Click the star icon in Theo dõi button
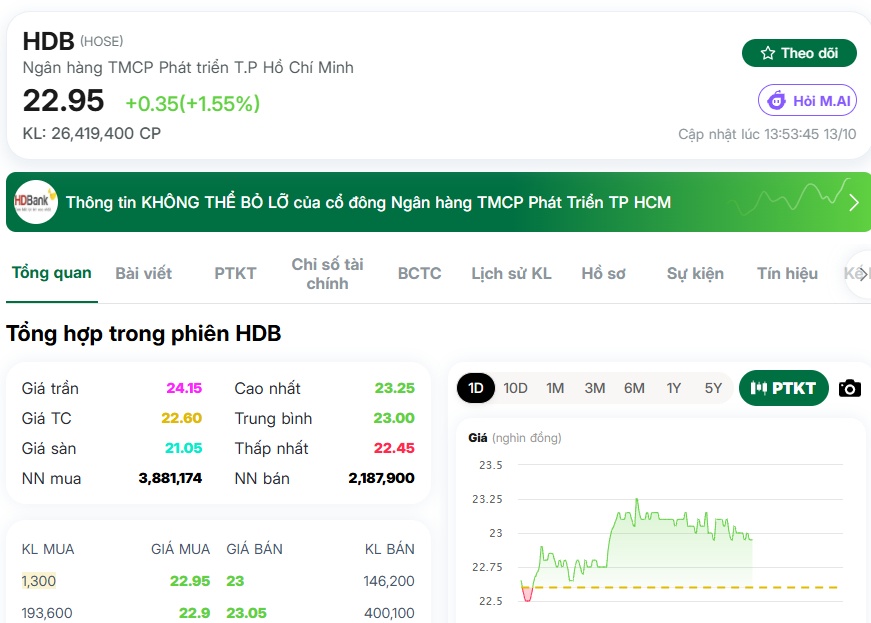The height and width of the screenshot is (623, 871). pyautogui.click(x=768, y=53)
